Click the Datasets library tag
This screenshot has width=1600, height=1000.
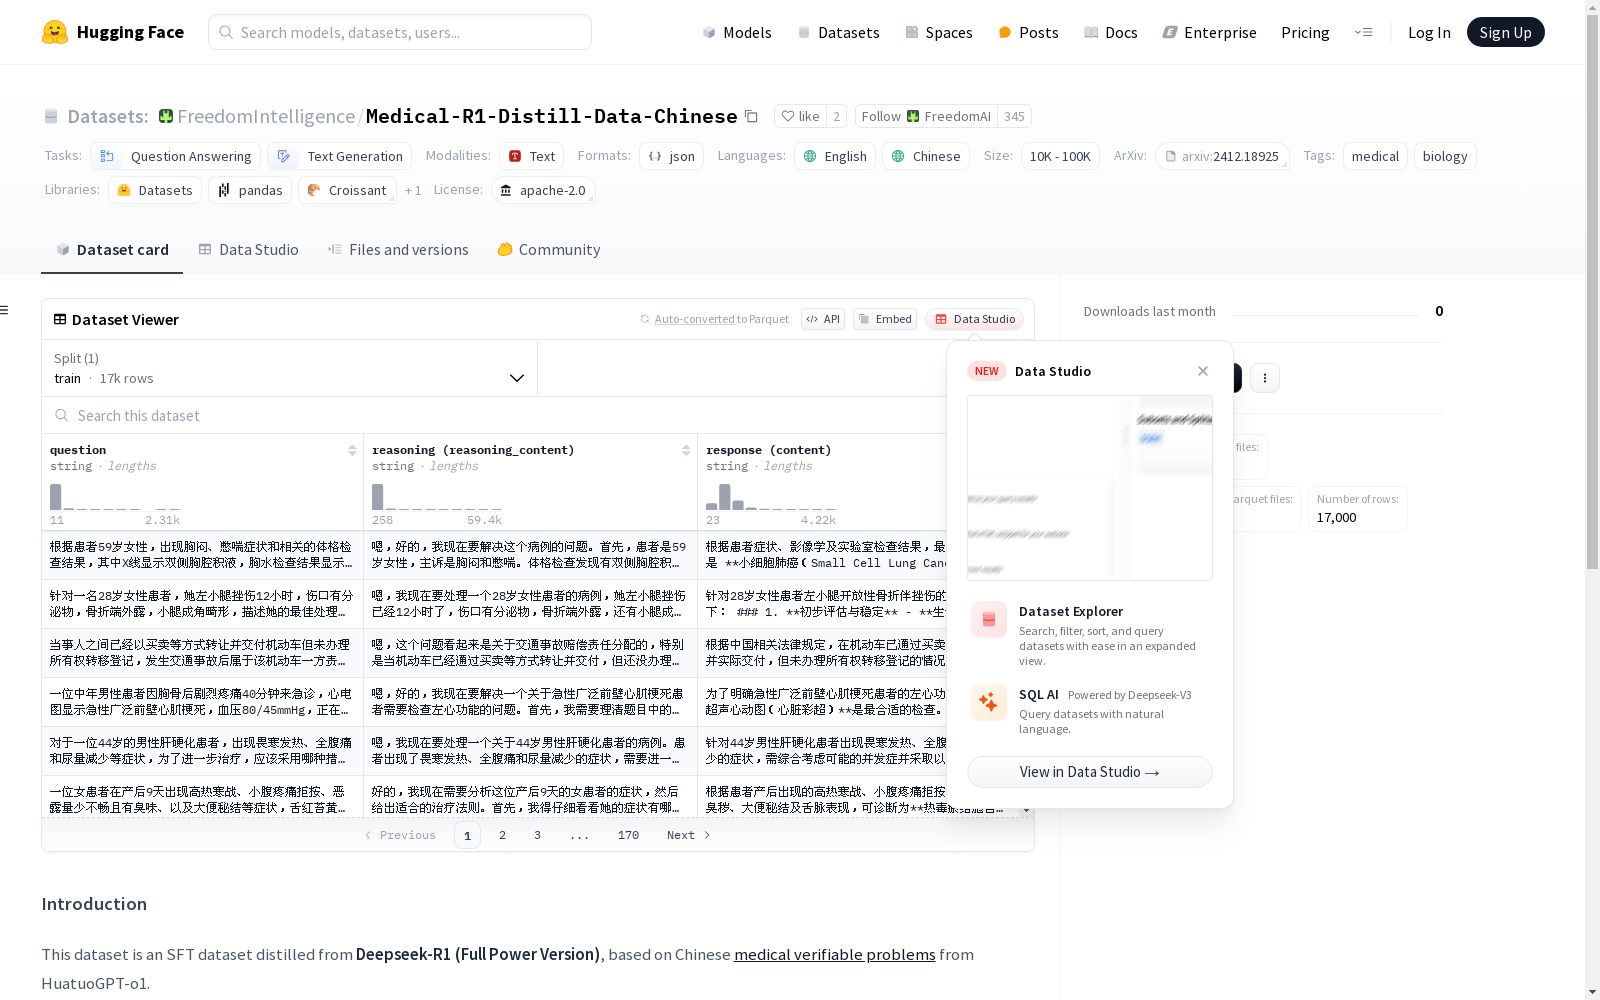[155, 190]
